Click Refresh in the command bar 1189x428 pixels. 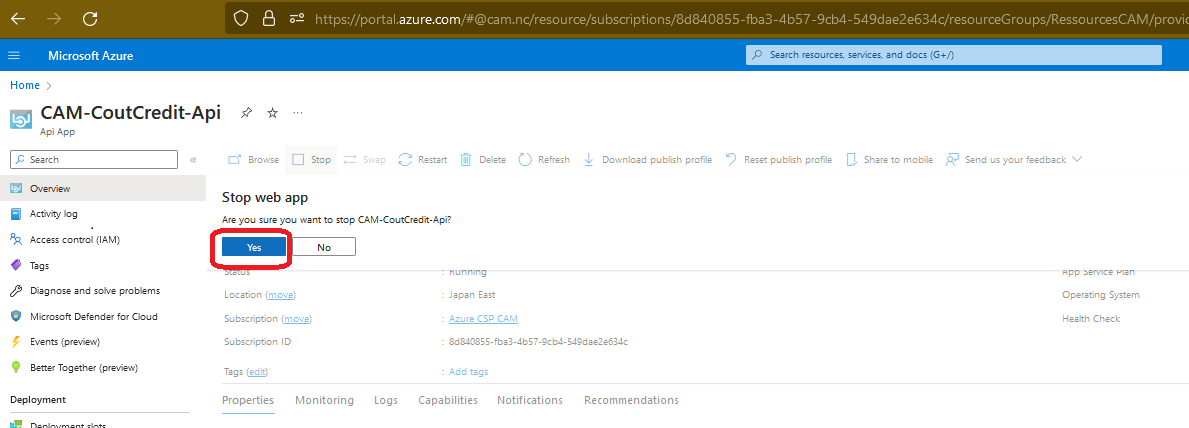544,159
